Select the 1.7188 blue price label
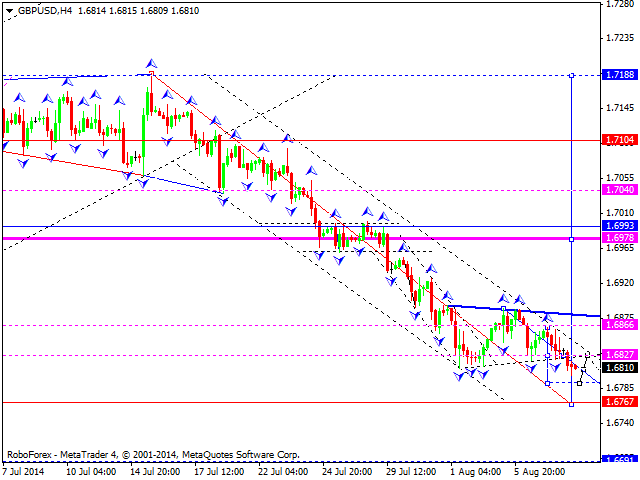640x480 pixels. tap(620, 75)
